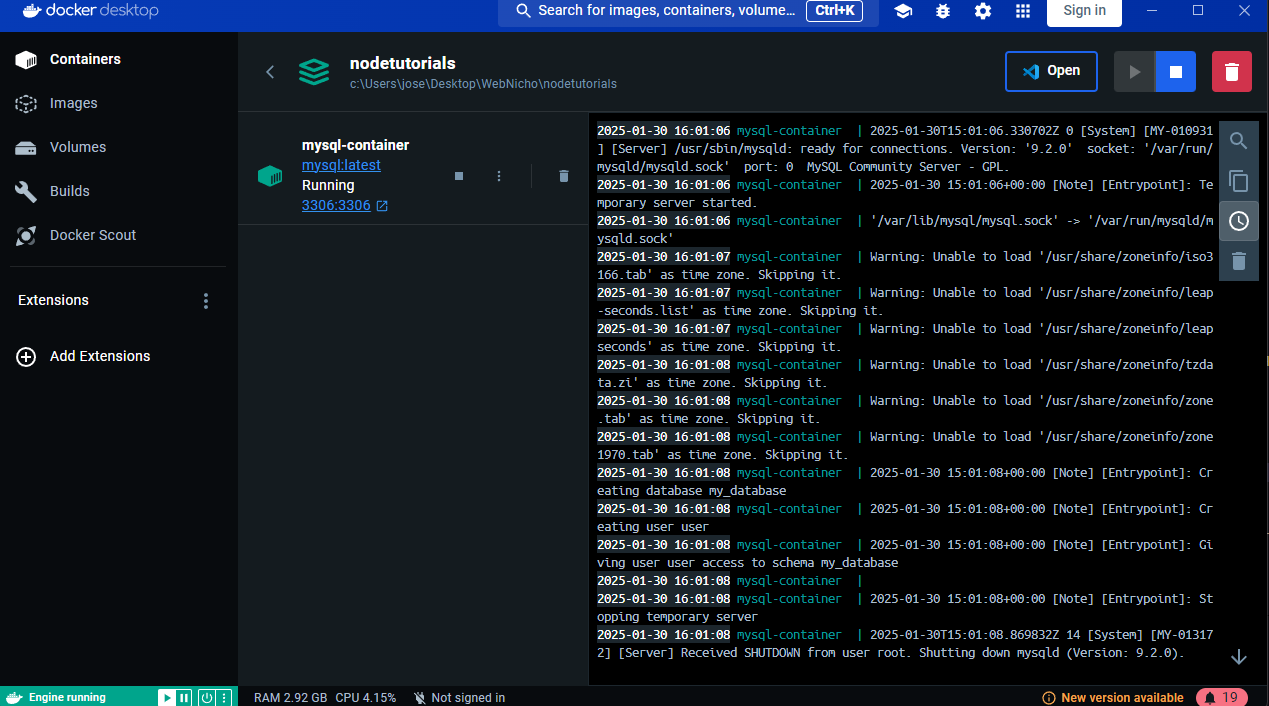Click the nodetutorials stack title
The height and width of the screenshot is (706, 1269).
(402, 62)
